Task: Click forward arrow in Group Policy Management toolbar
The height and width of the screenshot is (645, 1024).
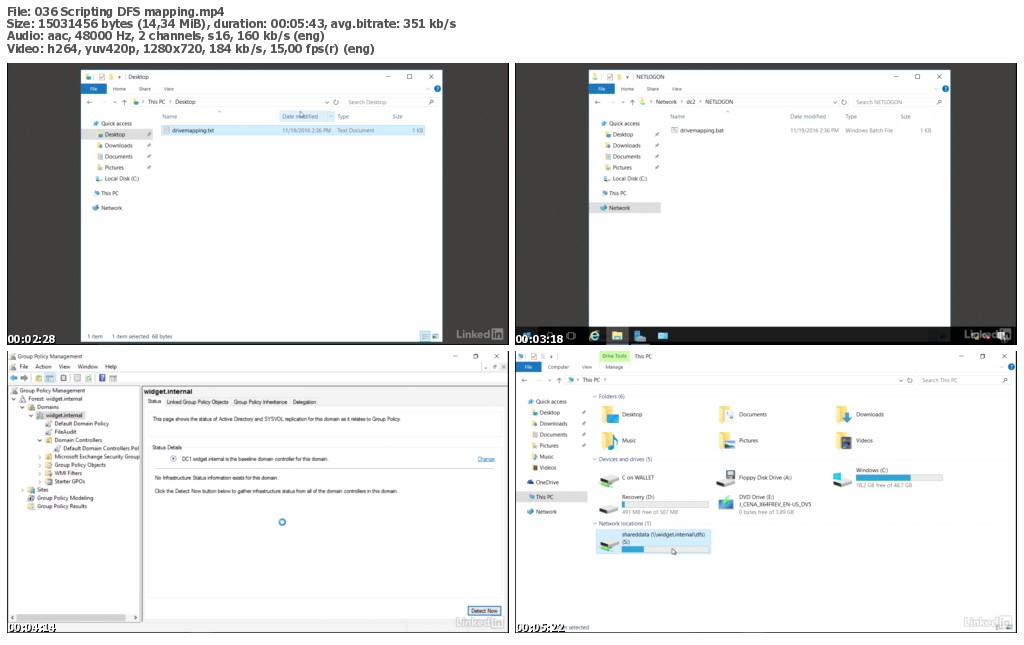Action: pos(24,379)
